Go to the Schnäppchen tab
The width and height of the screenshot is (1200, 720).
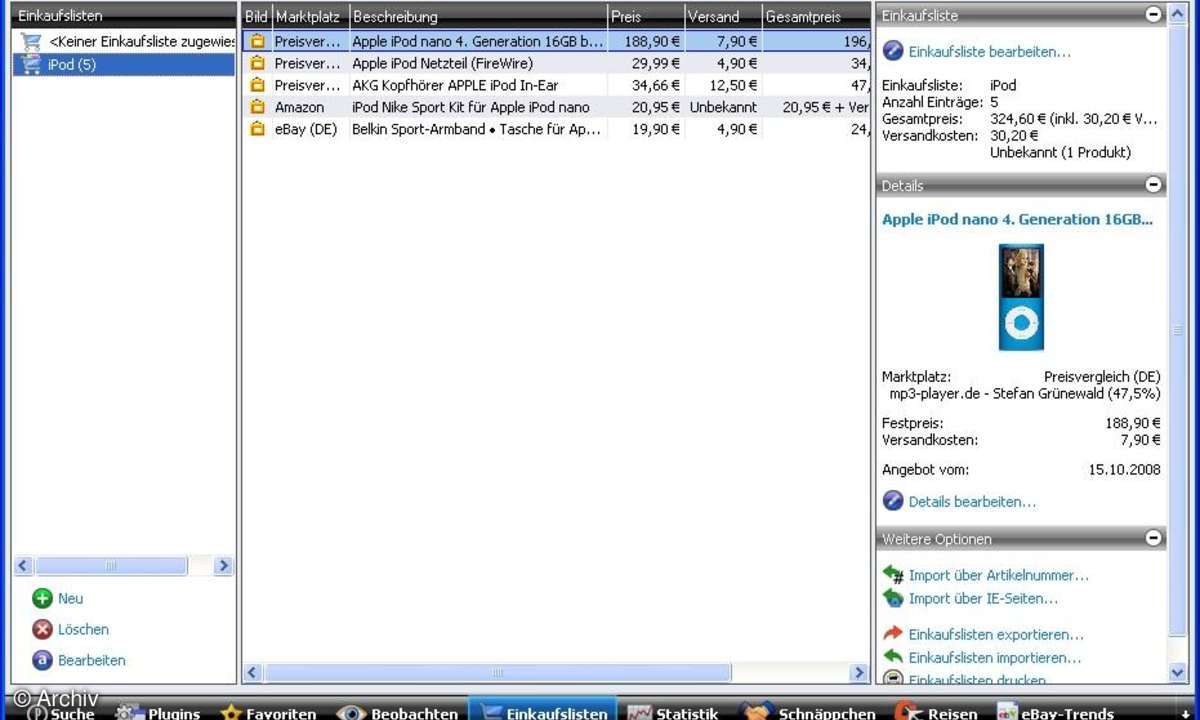pyautogui.click(x=808, y=712)
